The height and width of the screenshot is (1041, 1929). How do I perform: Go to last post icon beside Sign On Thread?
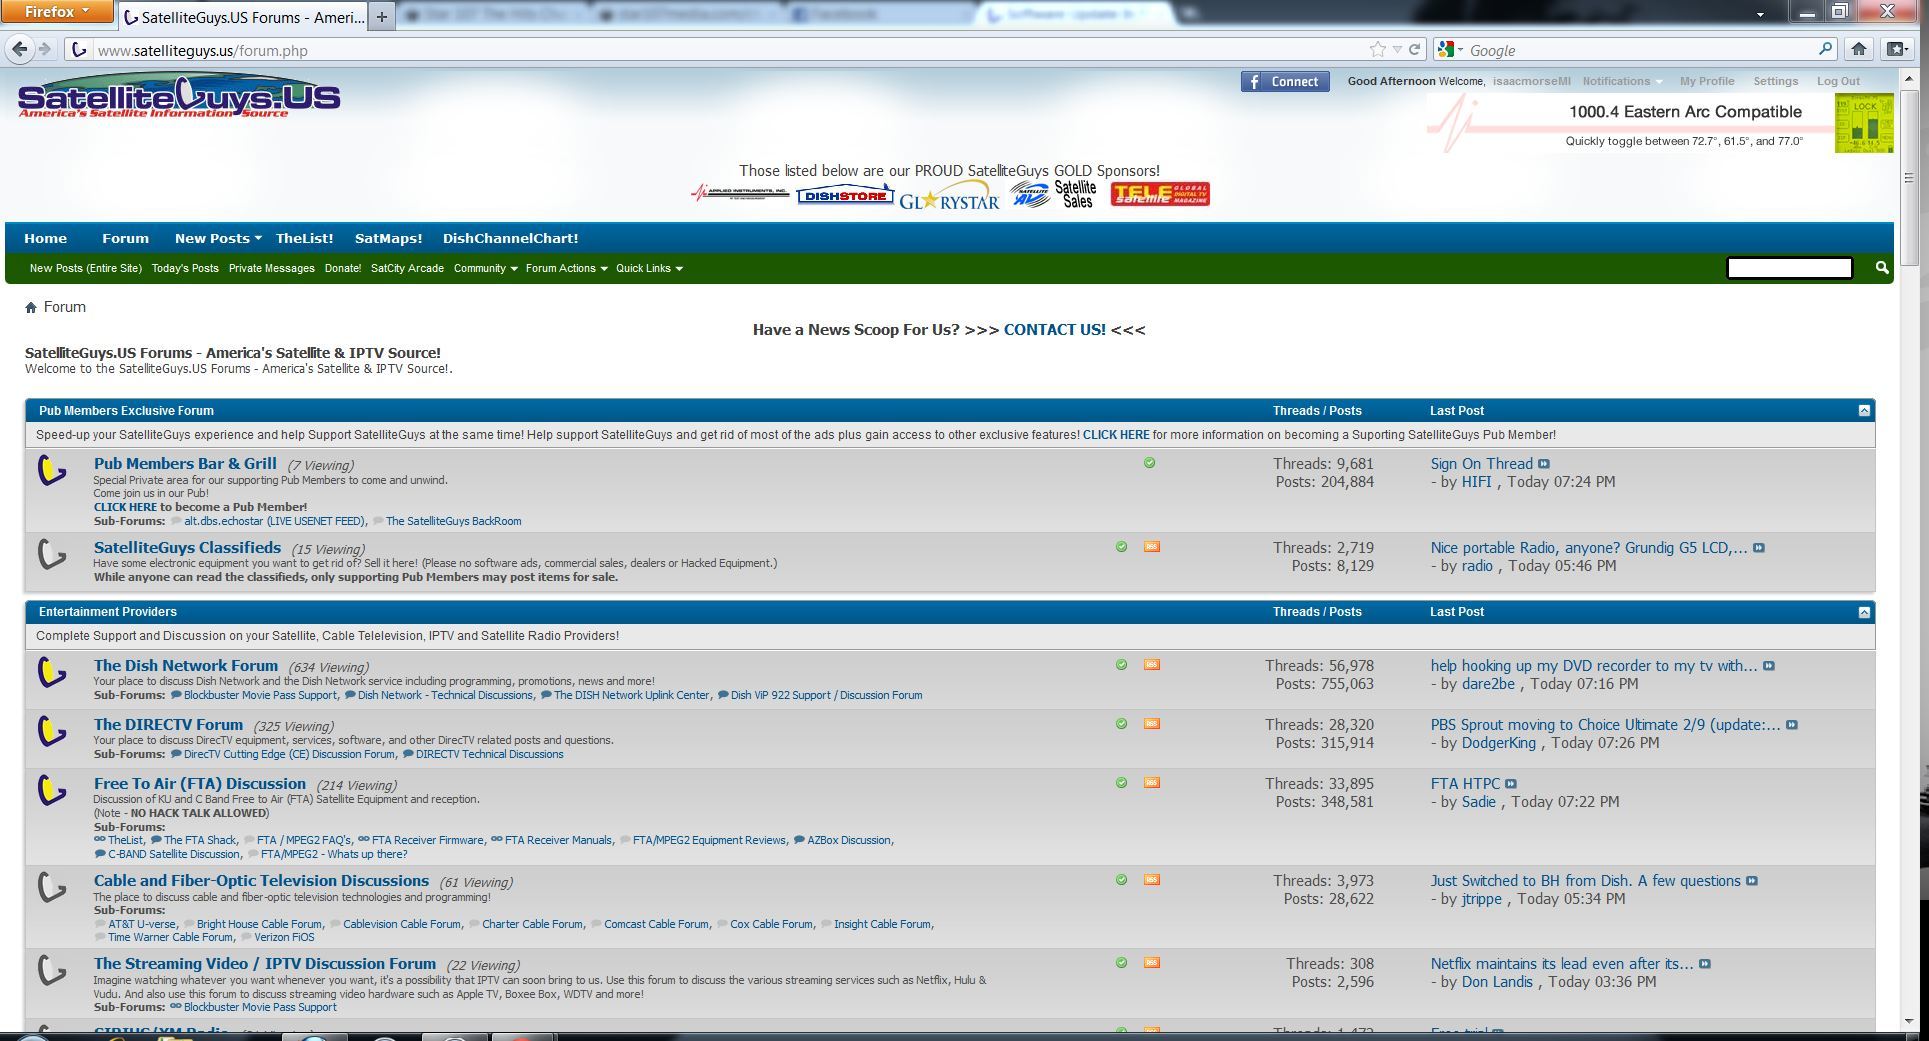(1544, 464)
